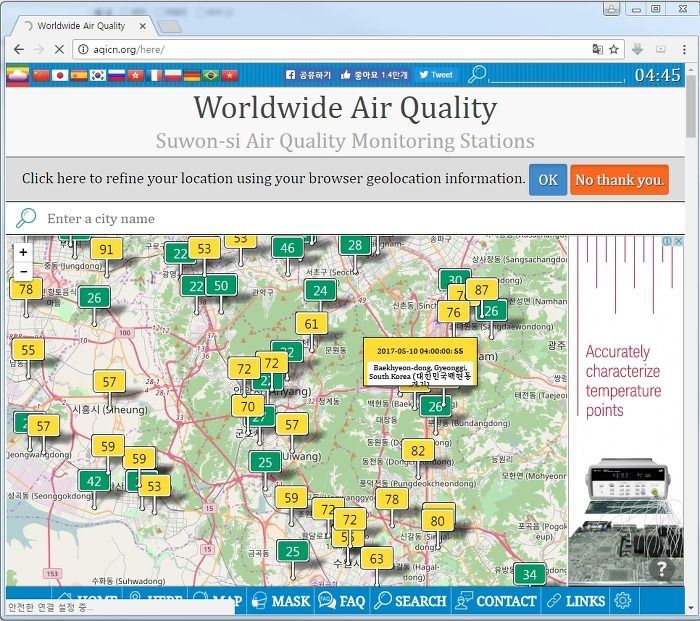Switch language with the Brazil flag
This screenshot has width=700, height=621.
click(211, 75)
